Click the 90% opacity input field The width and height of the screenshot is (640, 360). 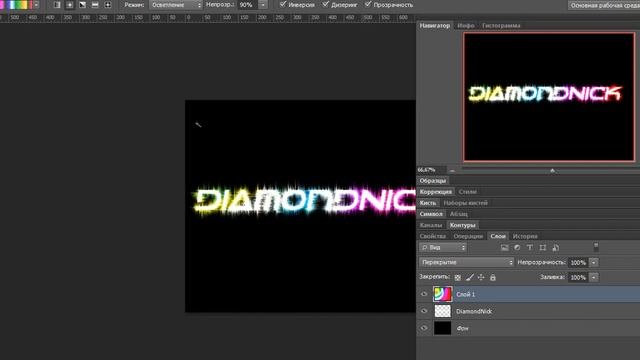(x=247, y=5)
